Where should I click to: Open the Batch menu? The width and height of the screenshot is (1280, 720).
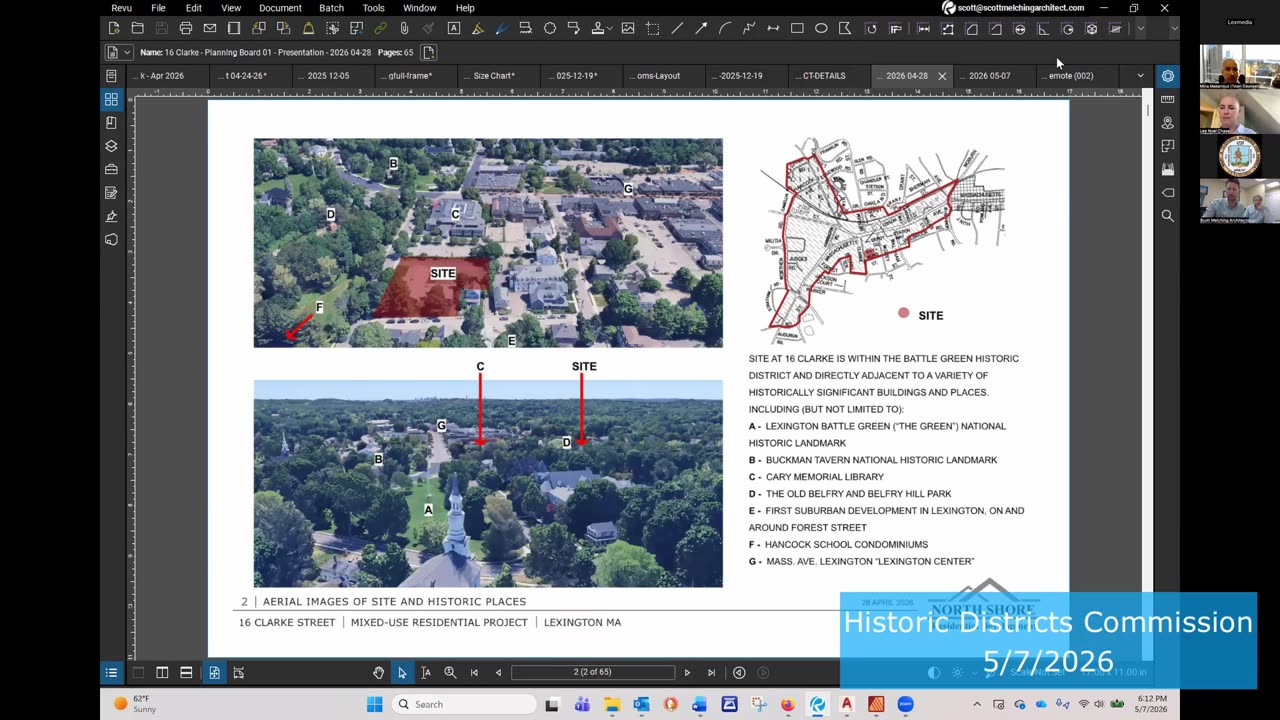(331, 8)
